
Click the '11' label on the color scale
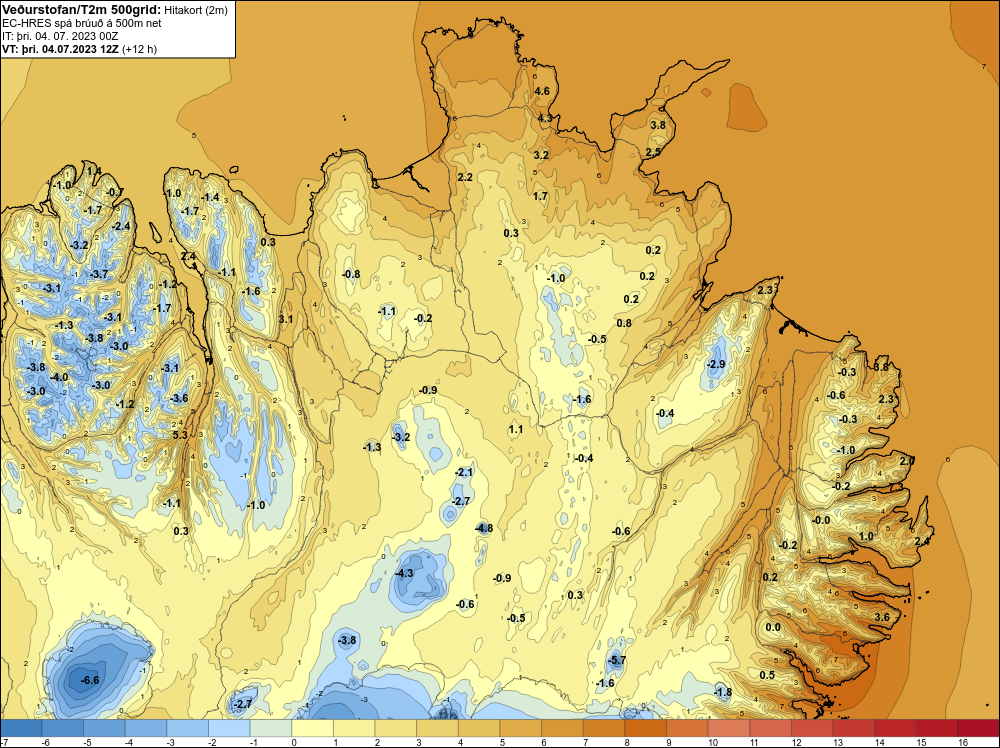754,742
